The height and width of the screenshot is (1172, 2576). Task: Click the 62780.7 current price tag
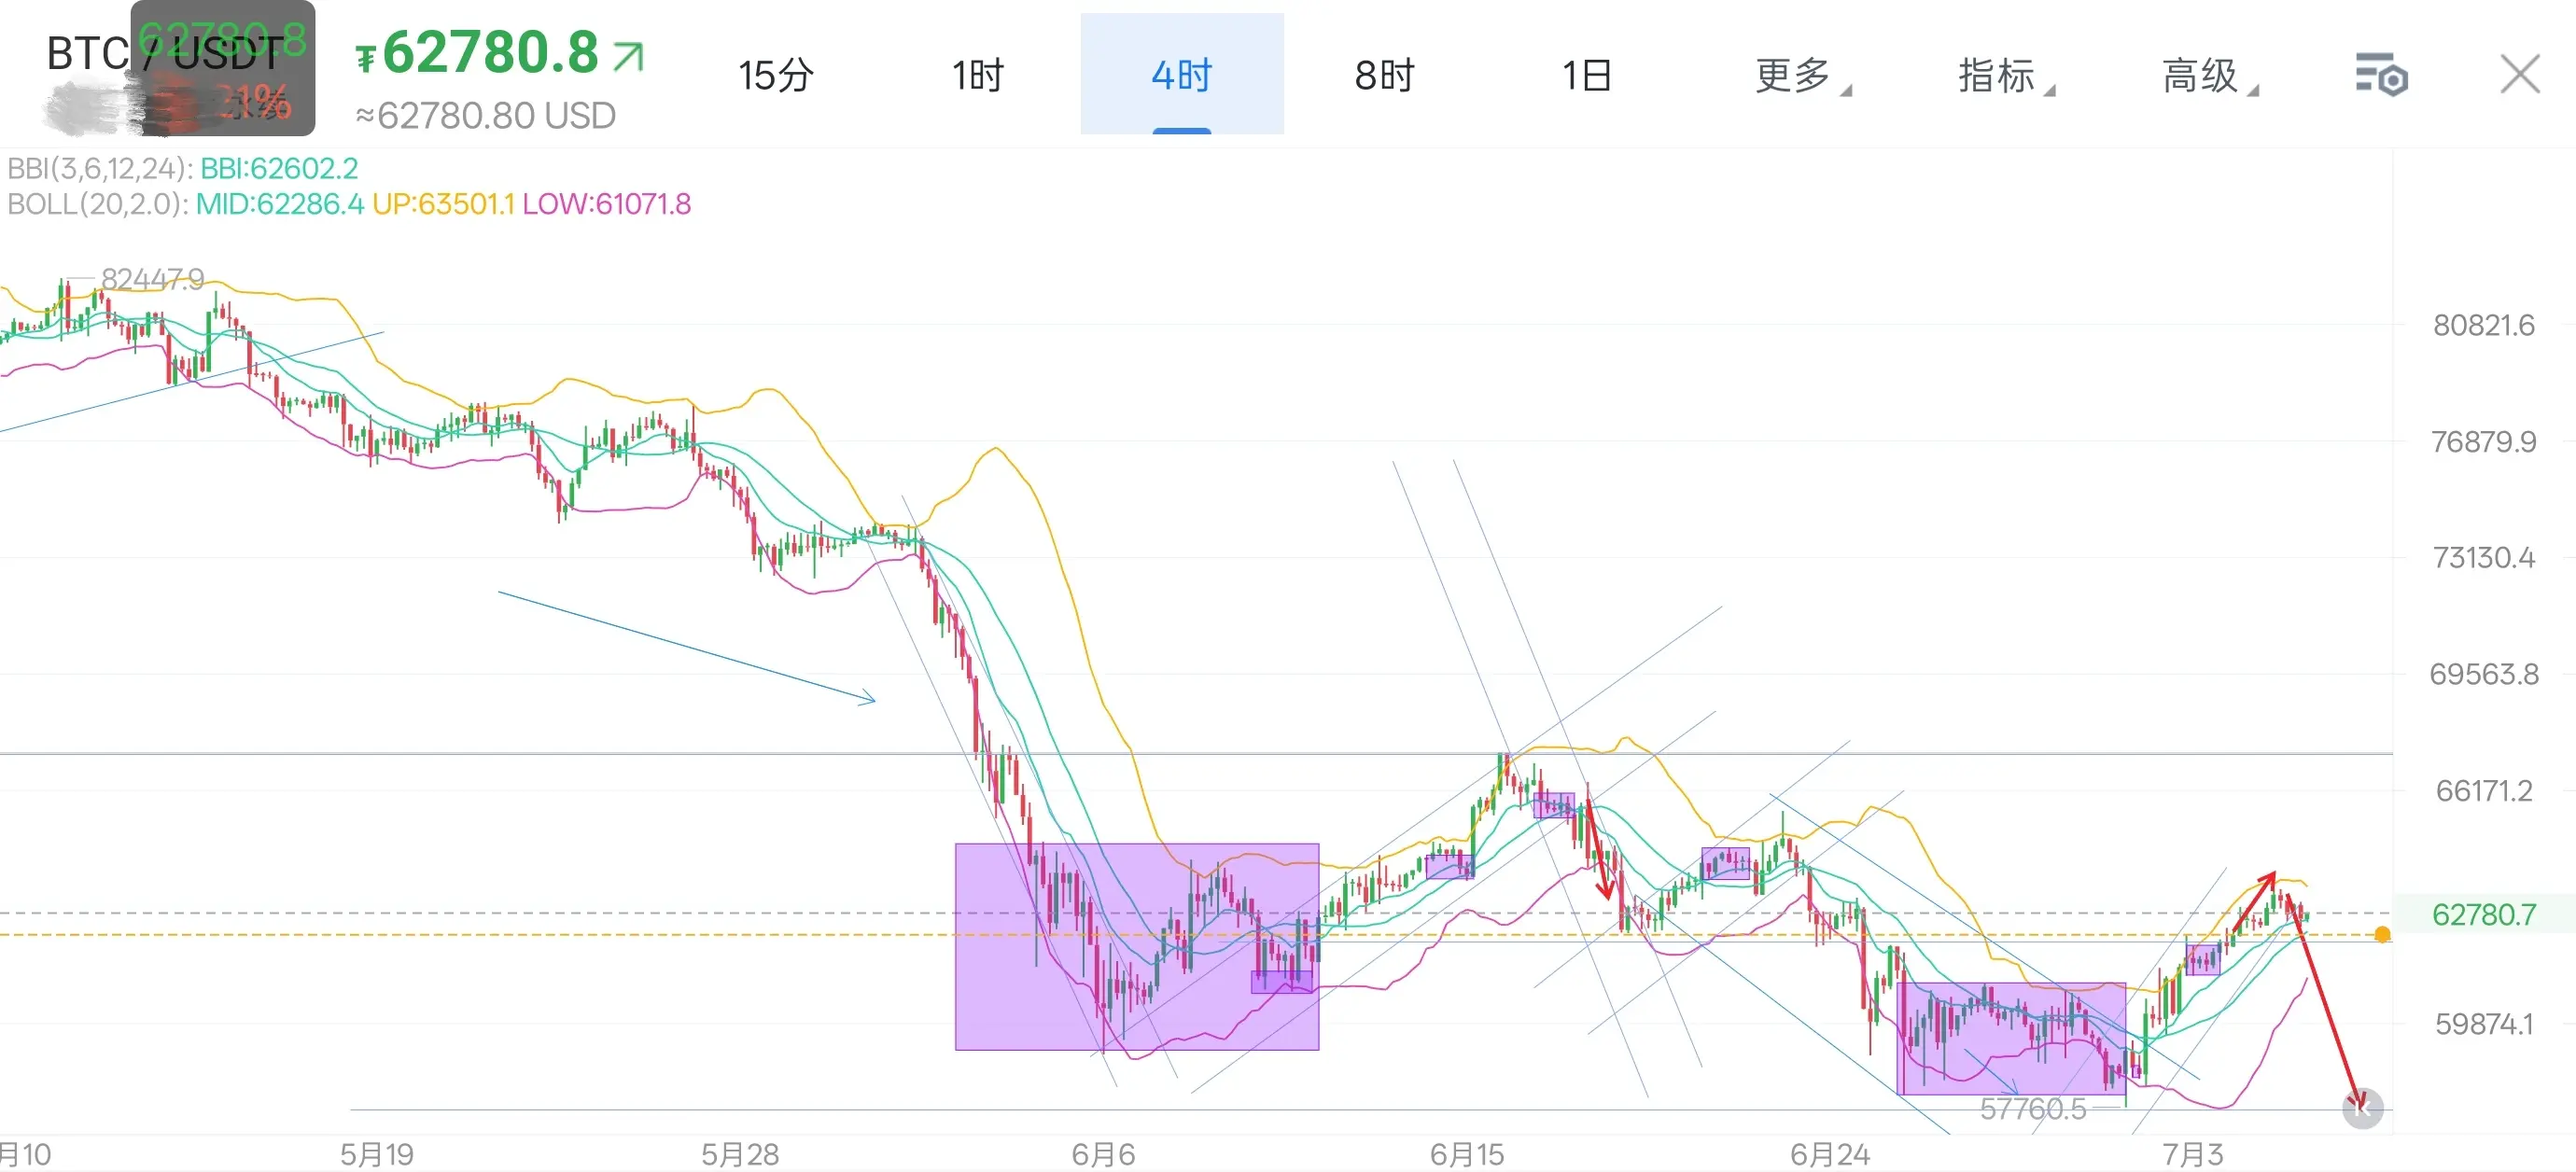[2484, 914]
